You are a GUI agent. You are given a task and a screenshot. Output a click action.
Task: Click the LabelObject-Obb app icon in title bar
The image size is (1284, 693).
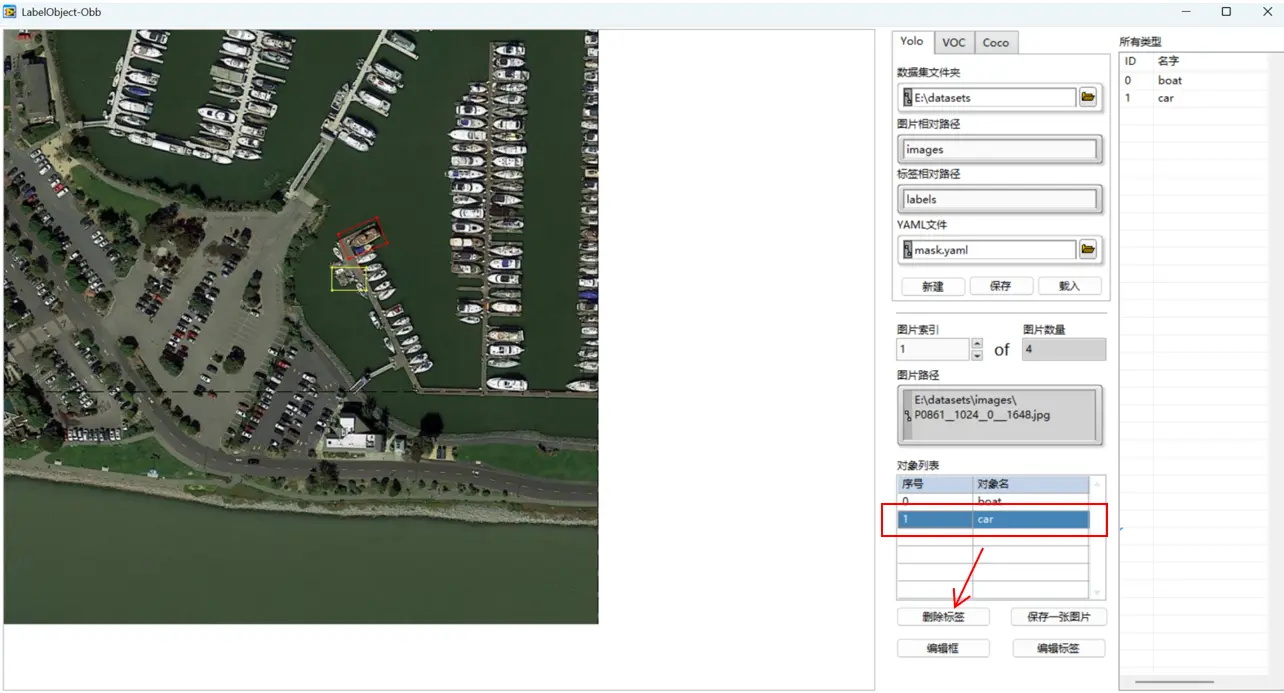(10, 12)
